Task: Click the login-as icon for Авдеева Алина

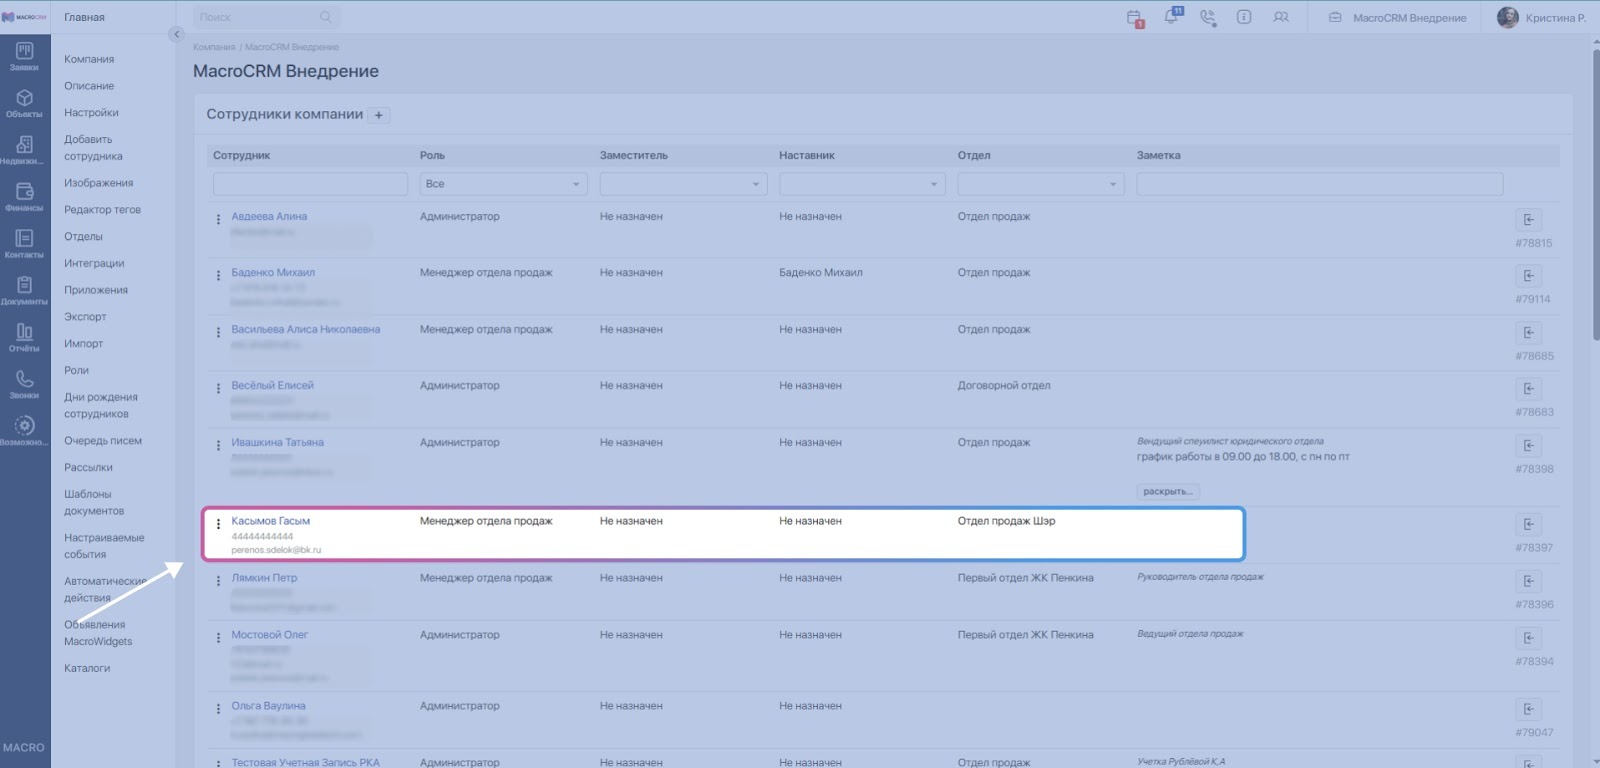Action: [1528, 220]
